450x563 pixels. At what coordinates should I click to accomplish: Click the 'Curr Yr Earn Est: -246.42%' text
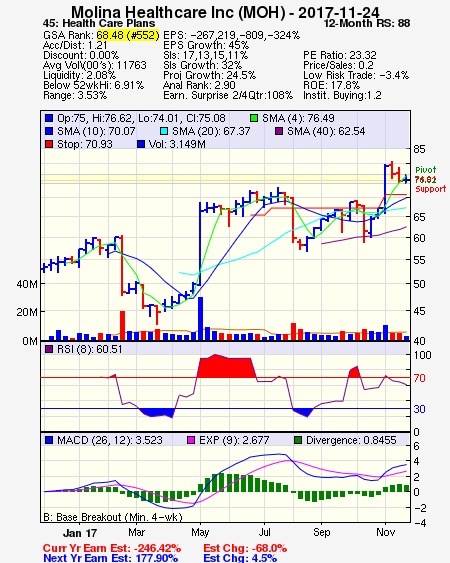[112, 549]
